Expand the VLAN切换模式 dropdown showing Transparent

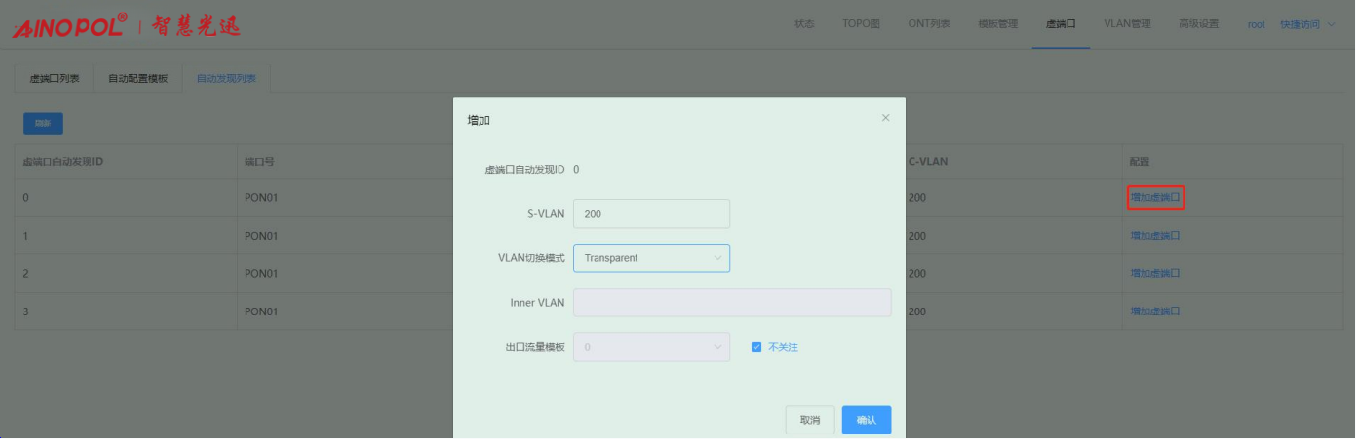[x=651, y=258]
